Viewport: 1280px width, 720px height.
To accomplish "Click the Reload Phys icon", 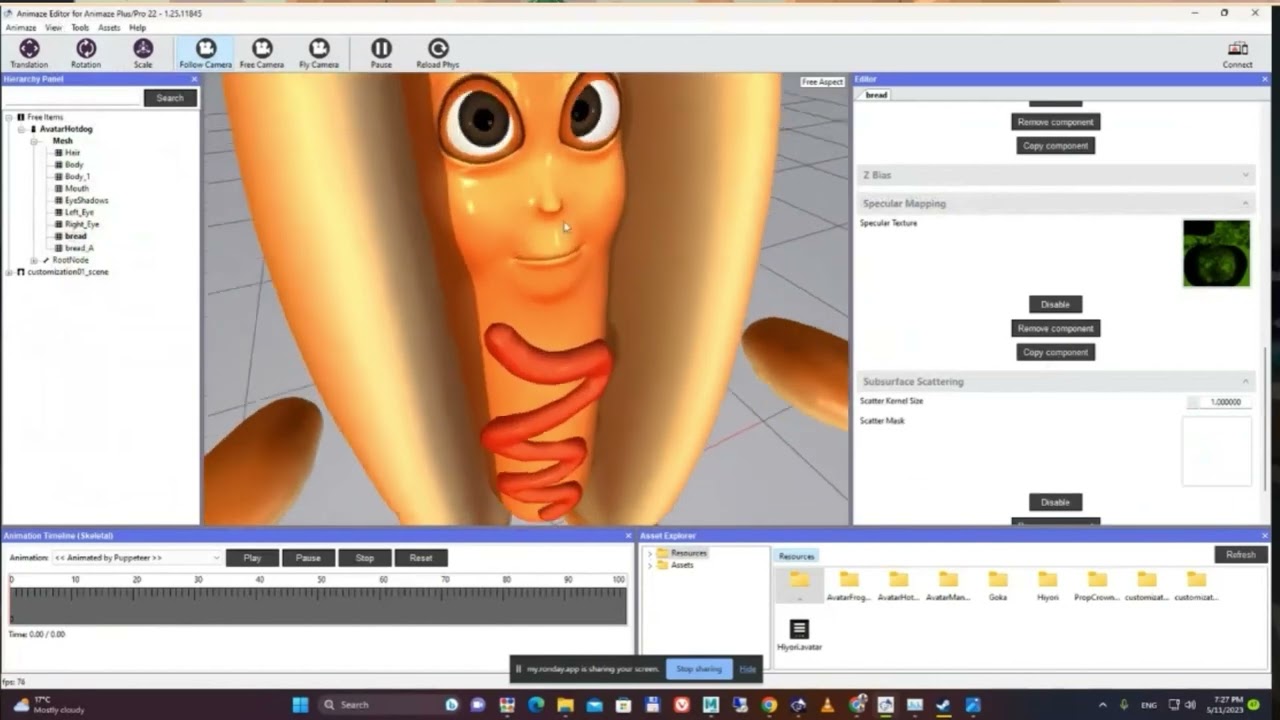I will 437,53.
